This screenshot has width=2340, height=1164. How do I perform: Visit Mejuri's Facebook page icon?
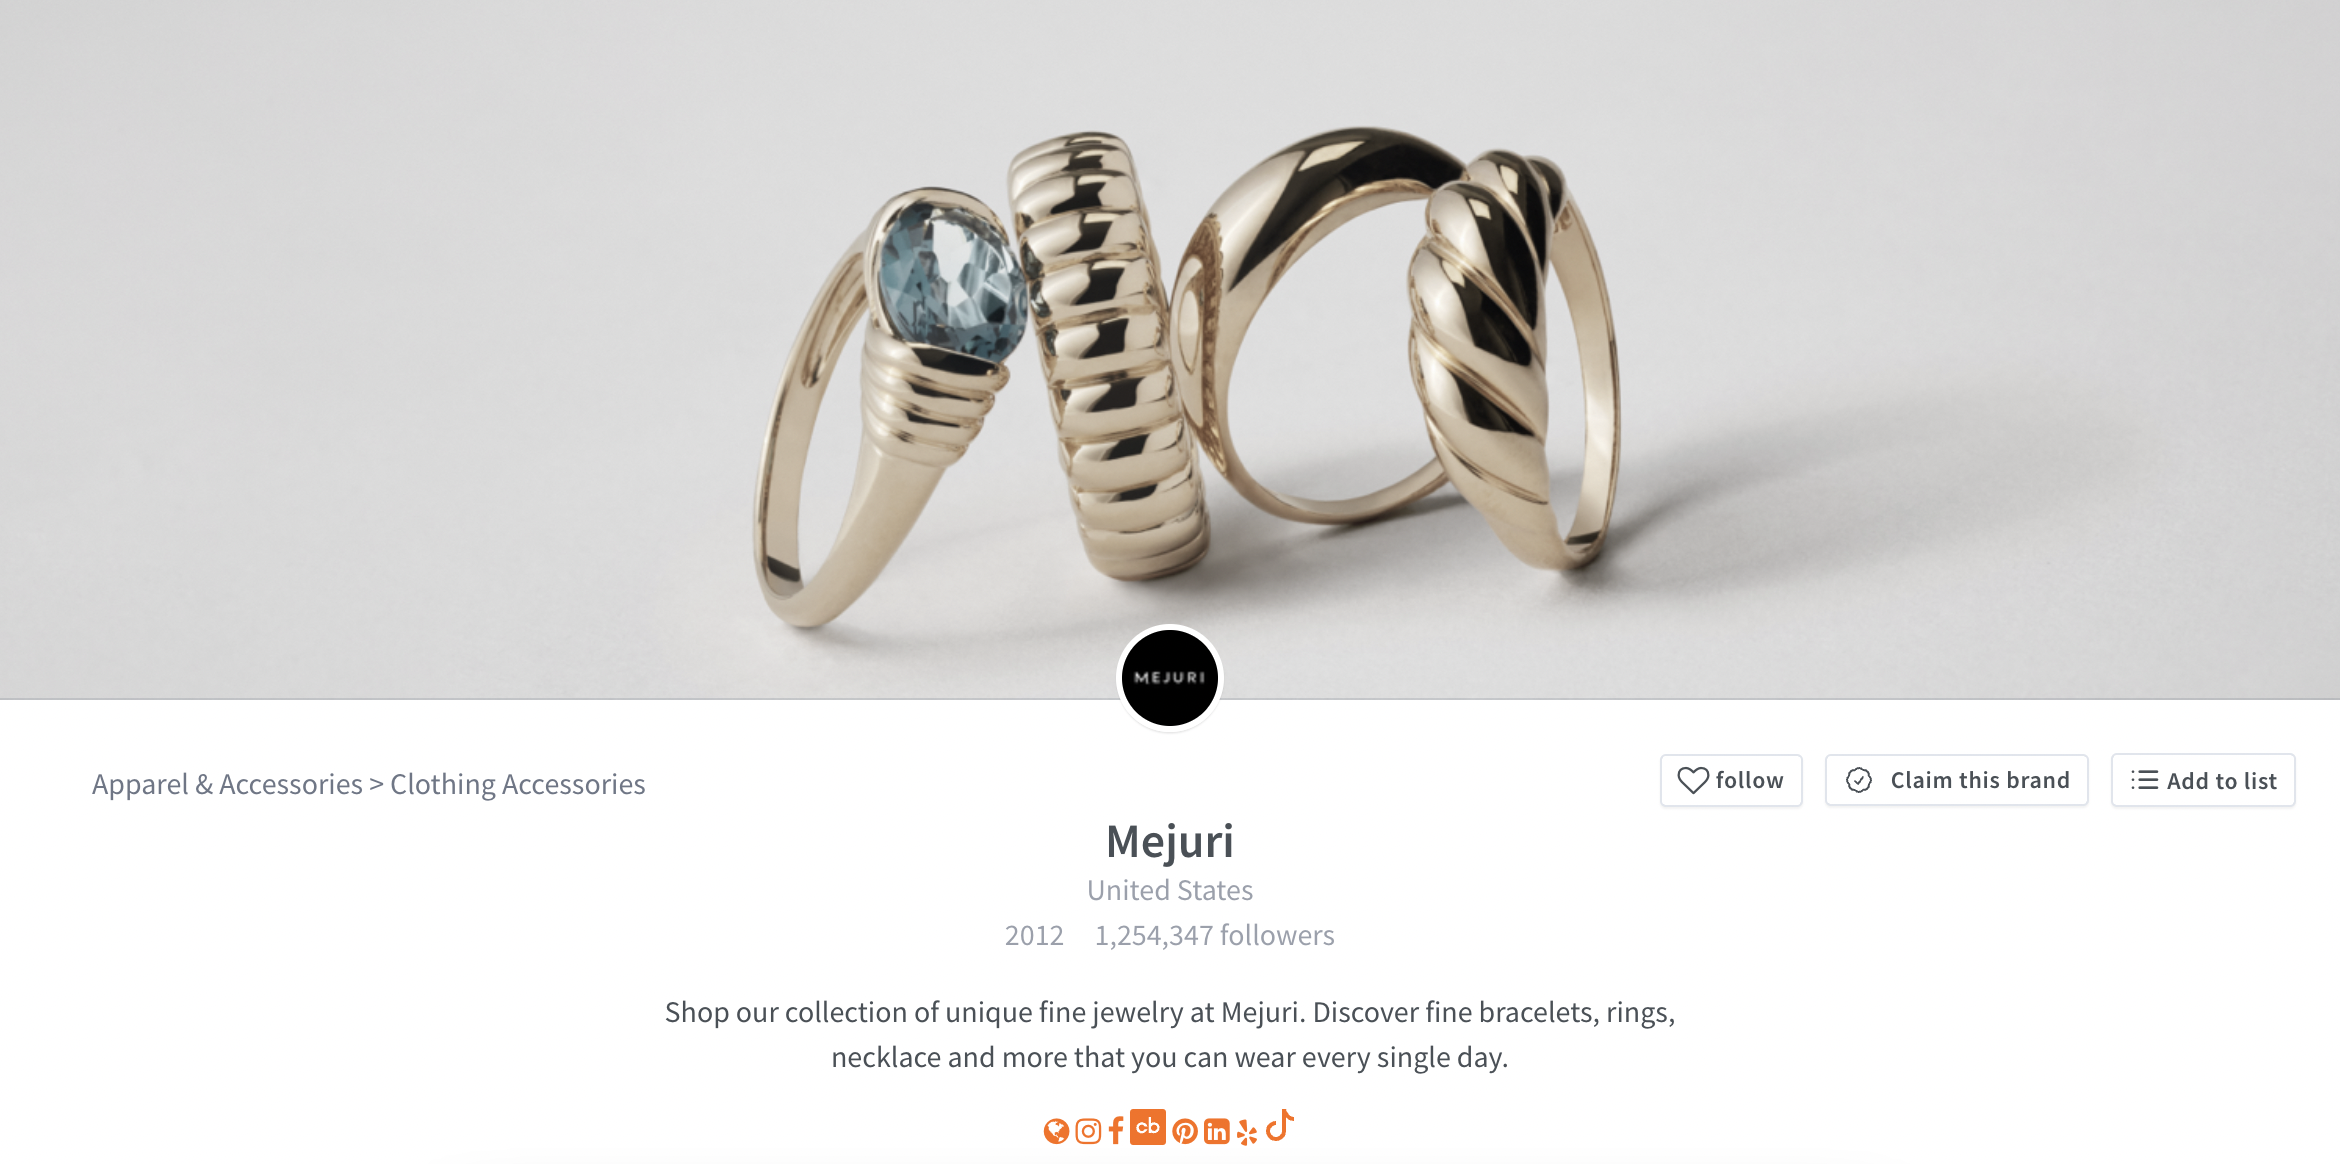[x=1116, y=1129]
